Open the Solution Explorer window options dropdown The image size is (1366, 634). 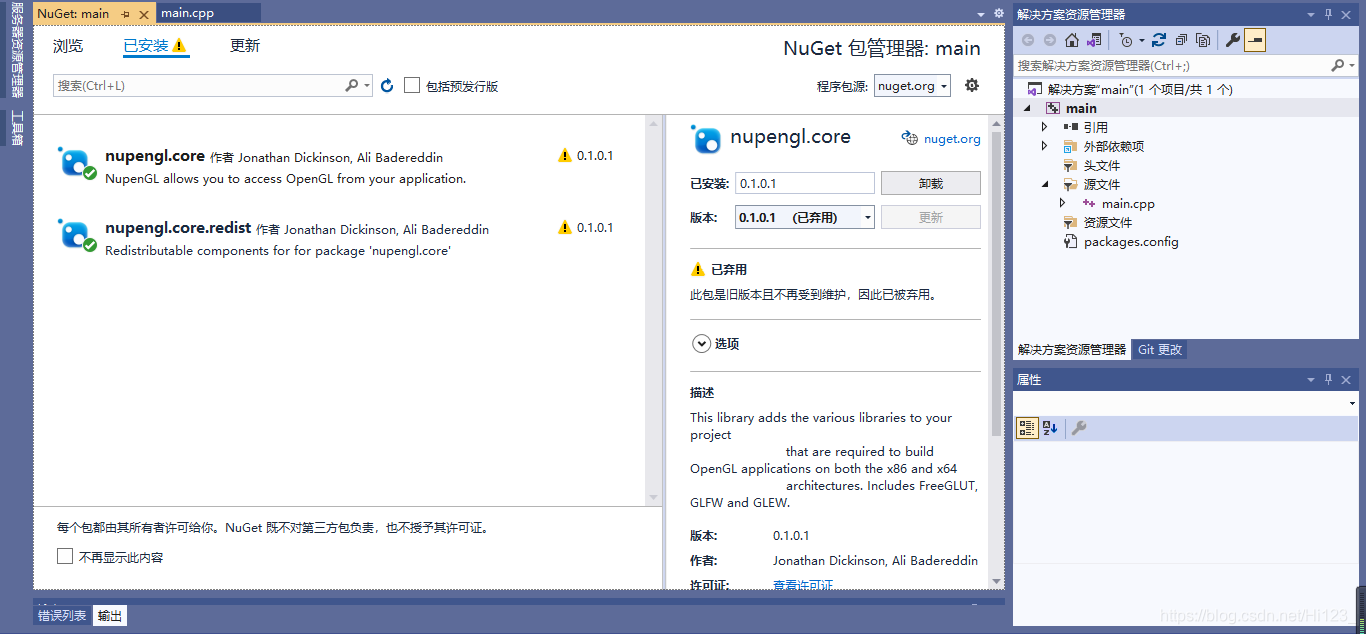(x=1311, y=14)
